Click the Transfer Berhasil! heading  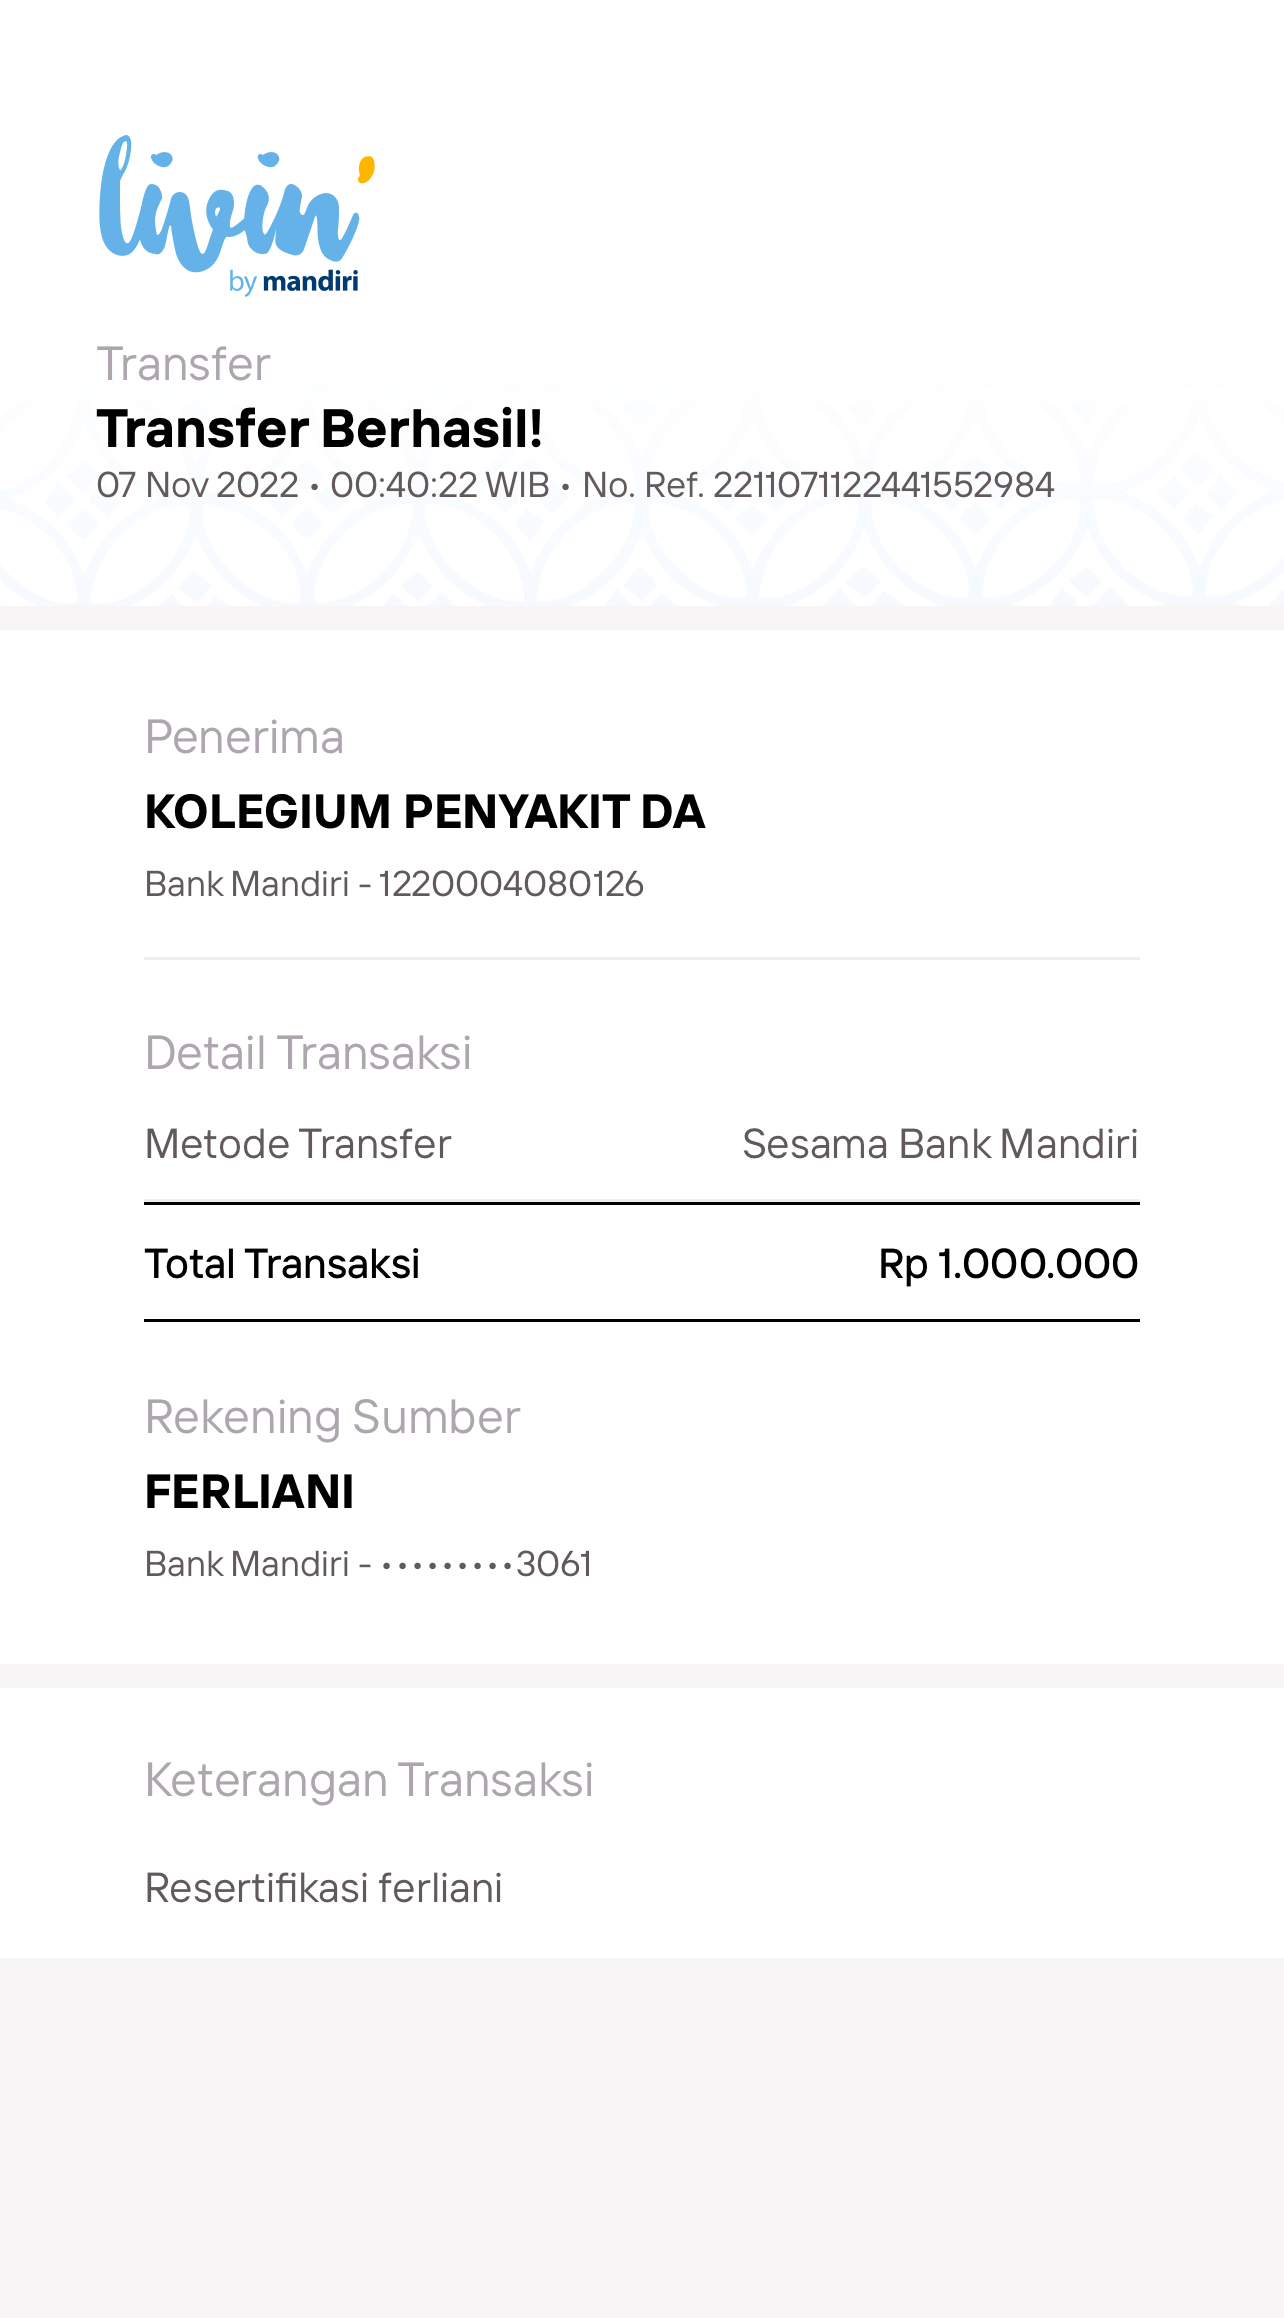[x=320, y=429]
